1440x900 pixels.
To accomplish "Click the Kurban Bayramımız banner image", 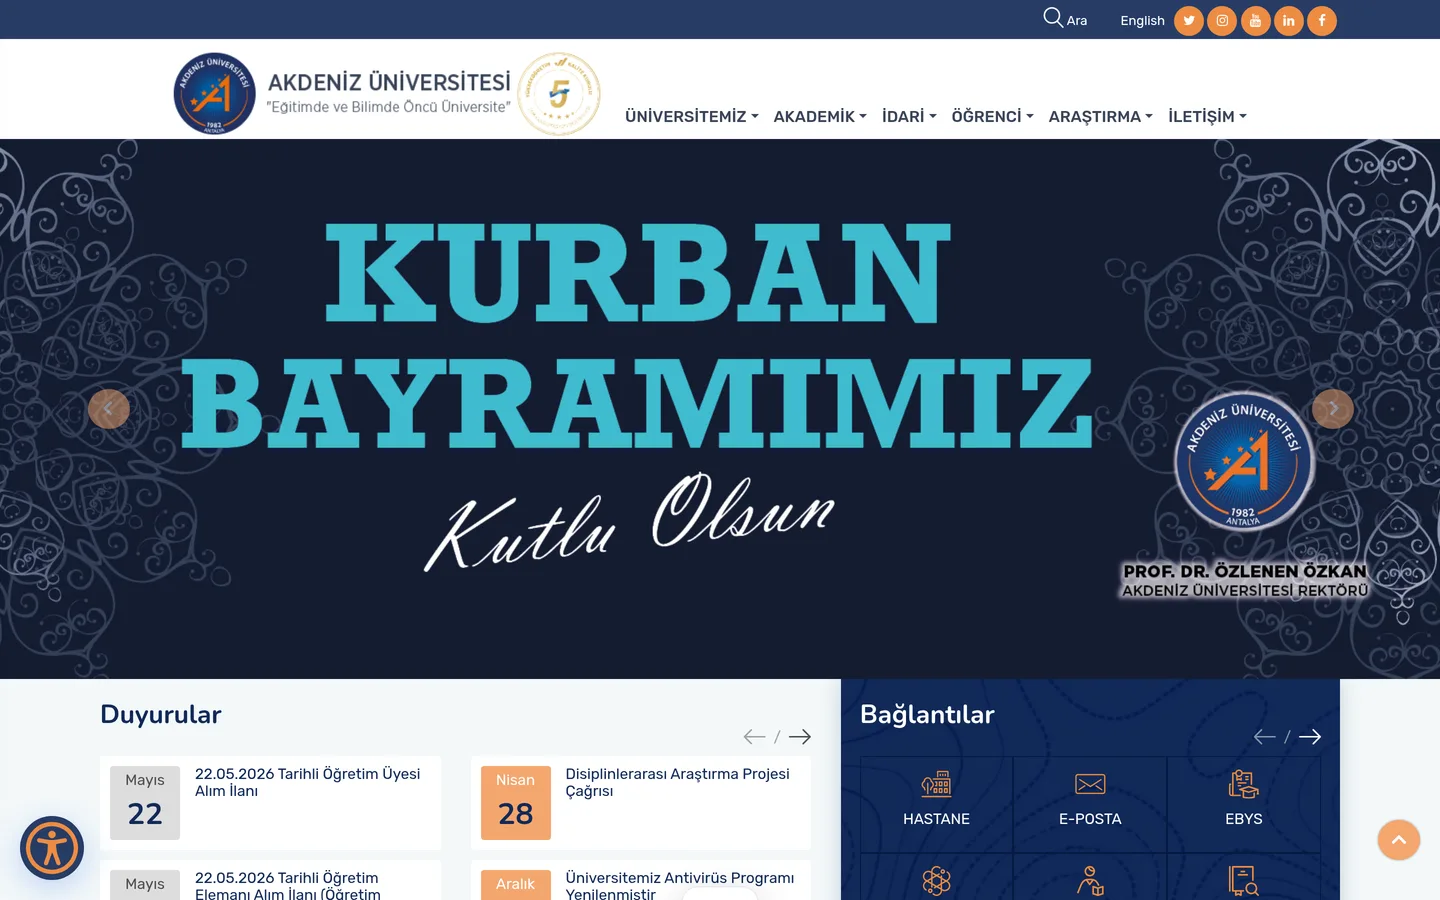I will click(720, 408).
